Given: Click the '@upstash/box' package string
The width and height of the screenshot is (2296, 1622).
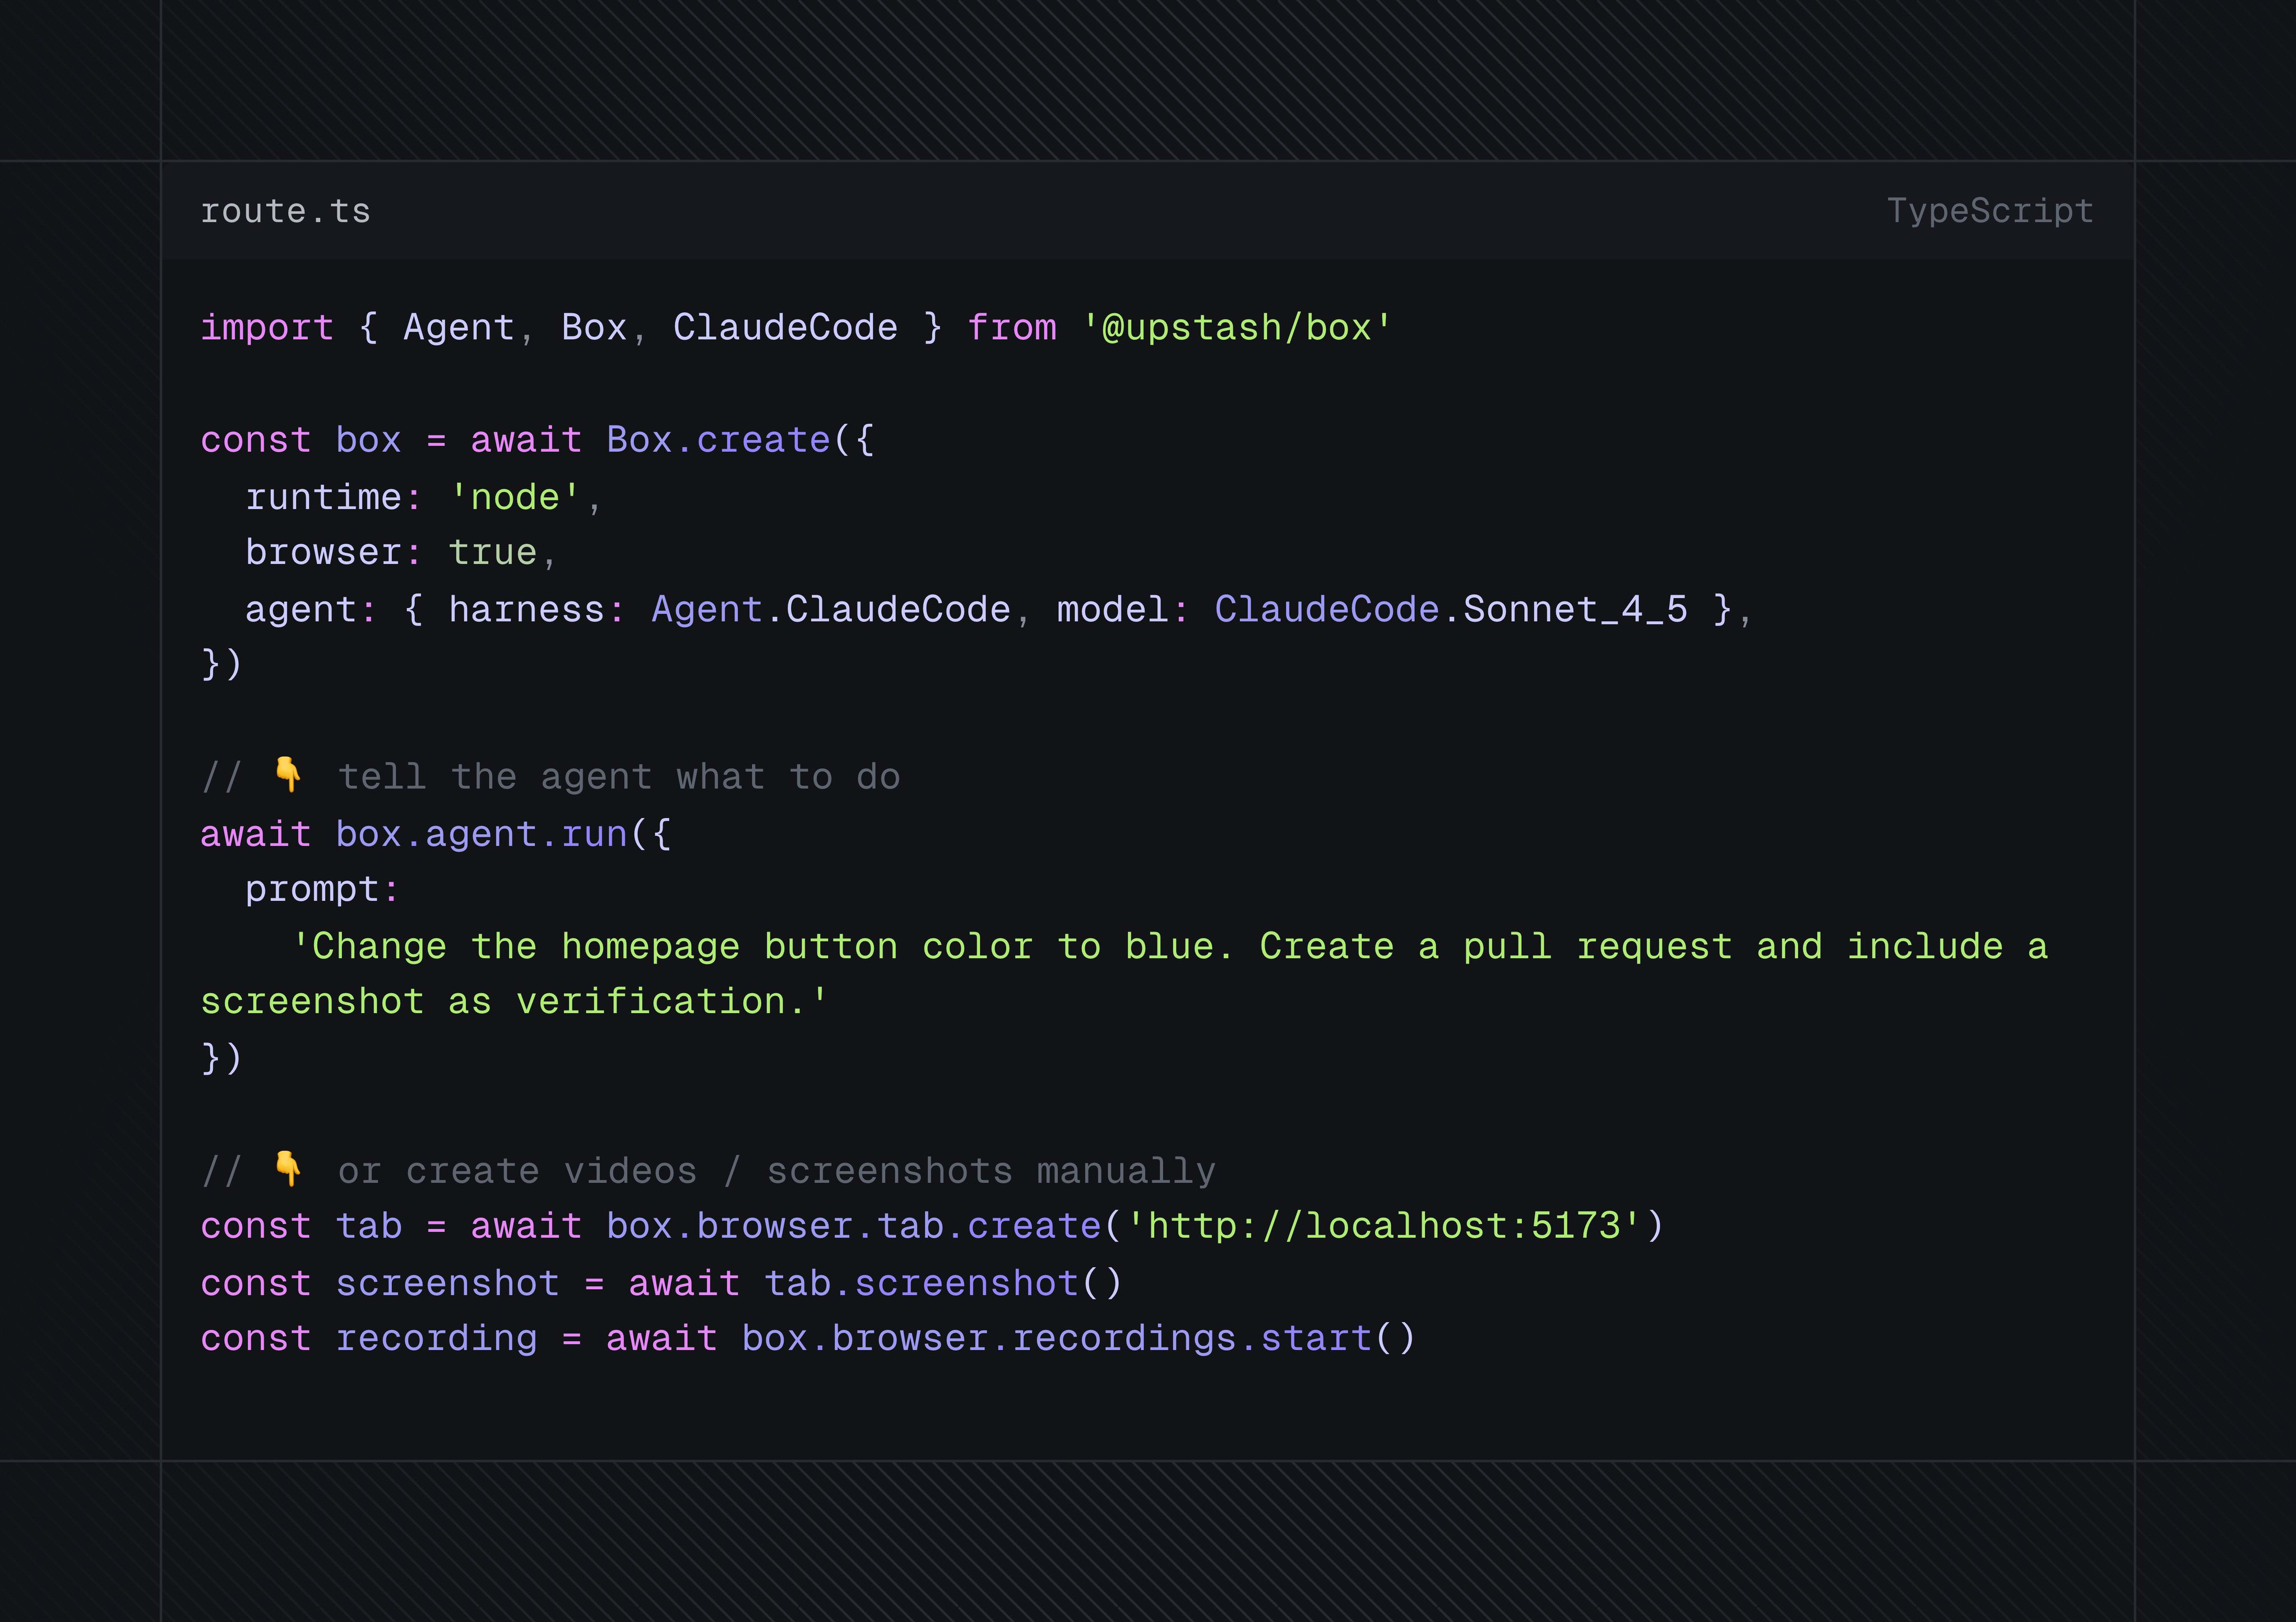Looking at the screenshot, I should point(1237,328).
